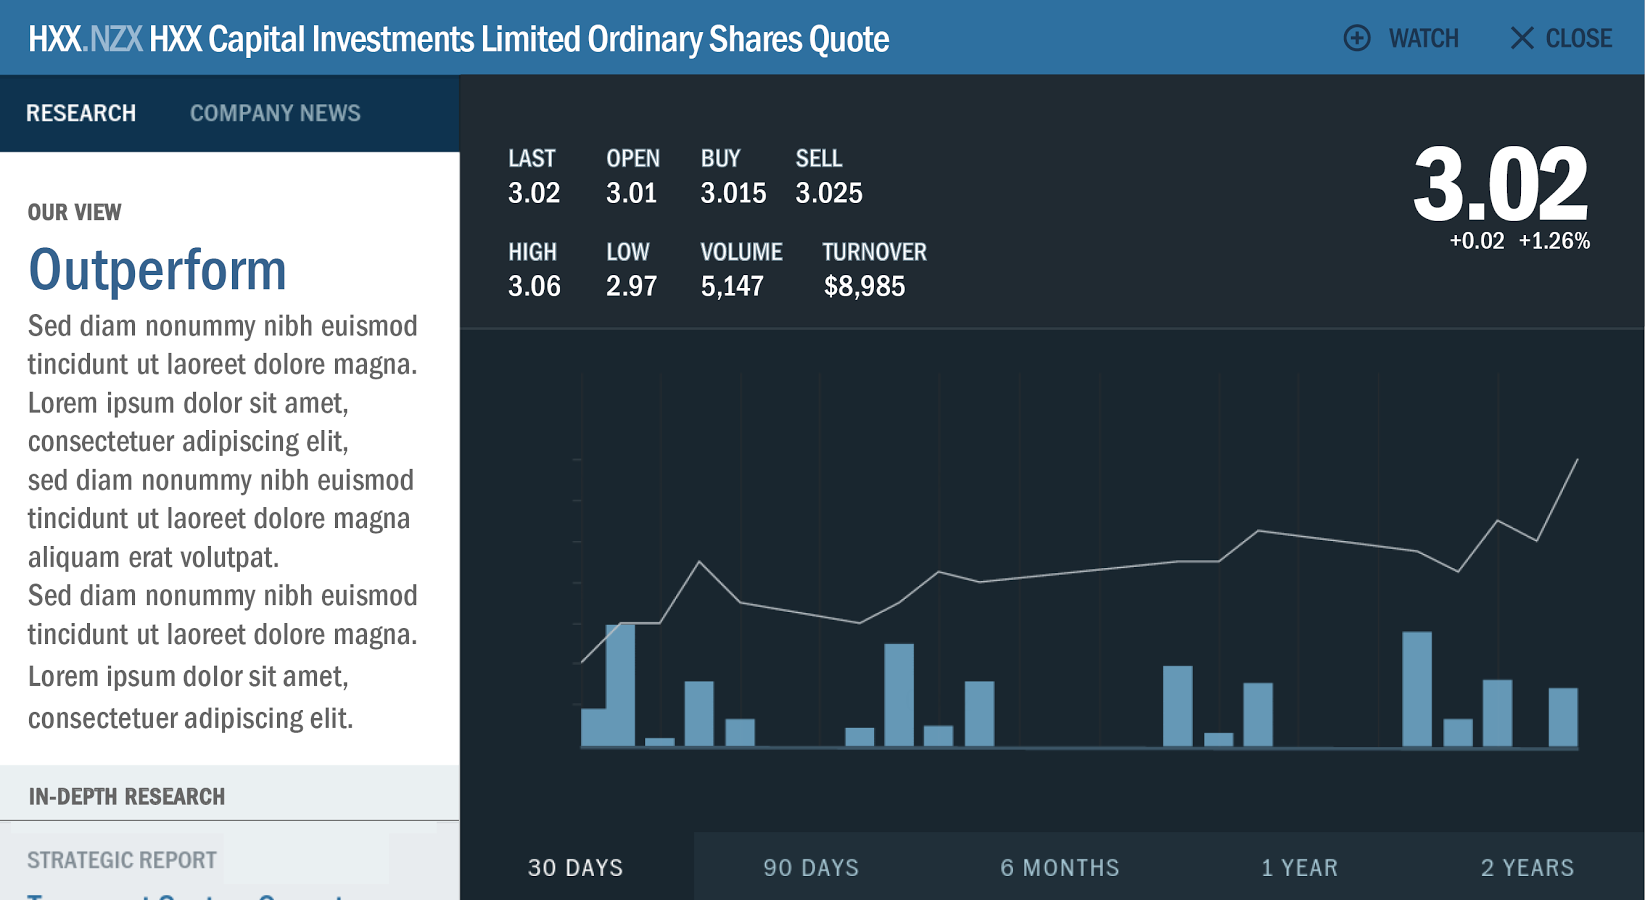Click the Turnover value $8,985
The width and height of the screenshot is (1645, 900).
[x=864, y=287]
